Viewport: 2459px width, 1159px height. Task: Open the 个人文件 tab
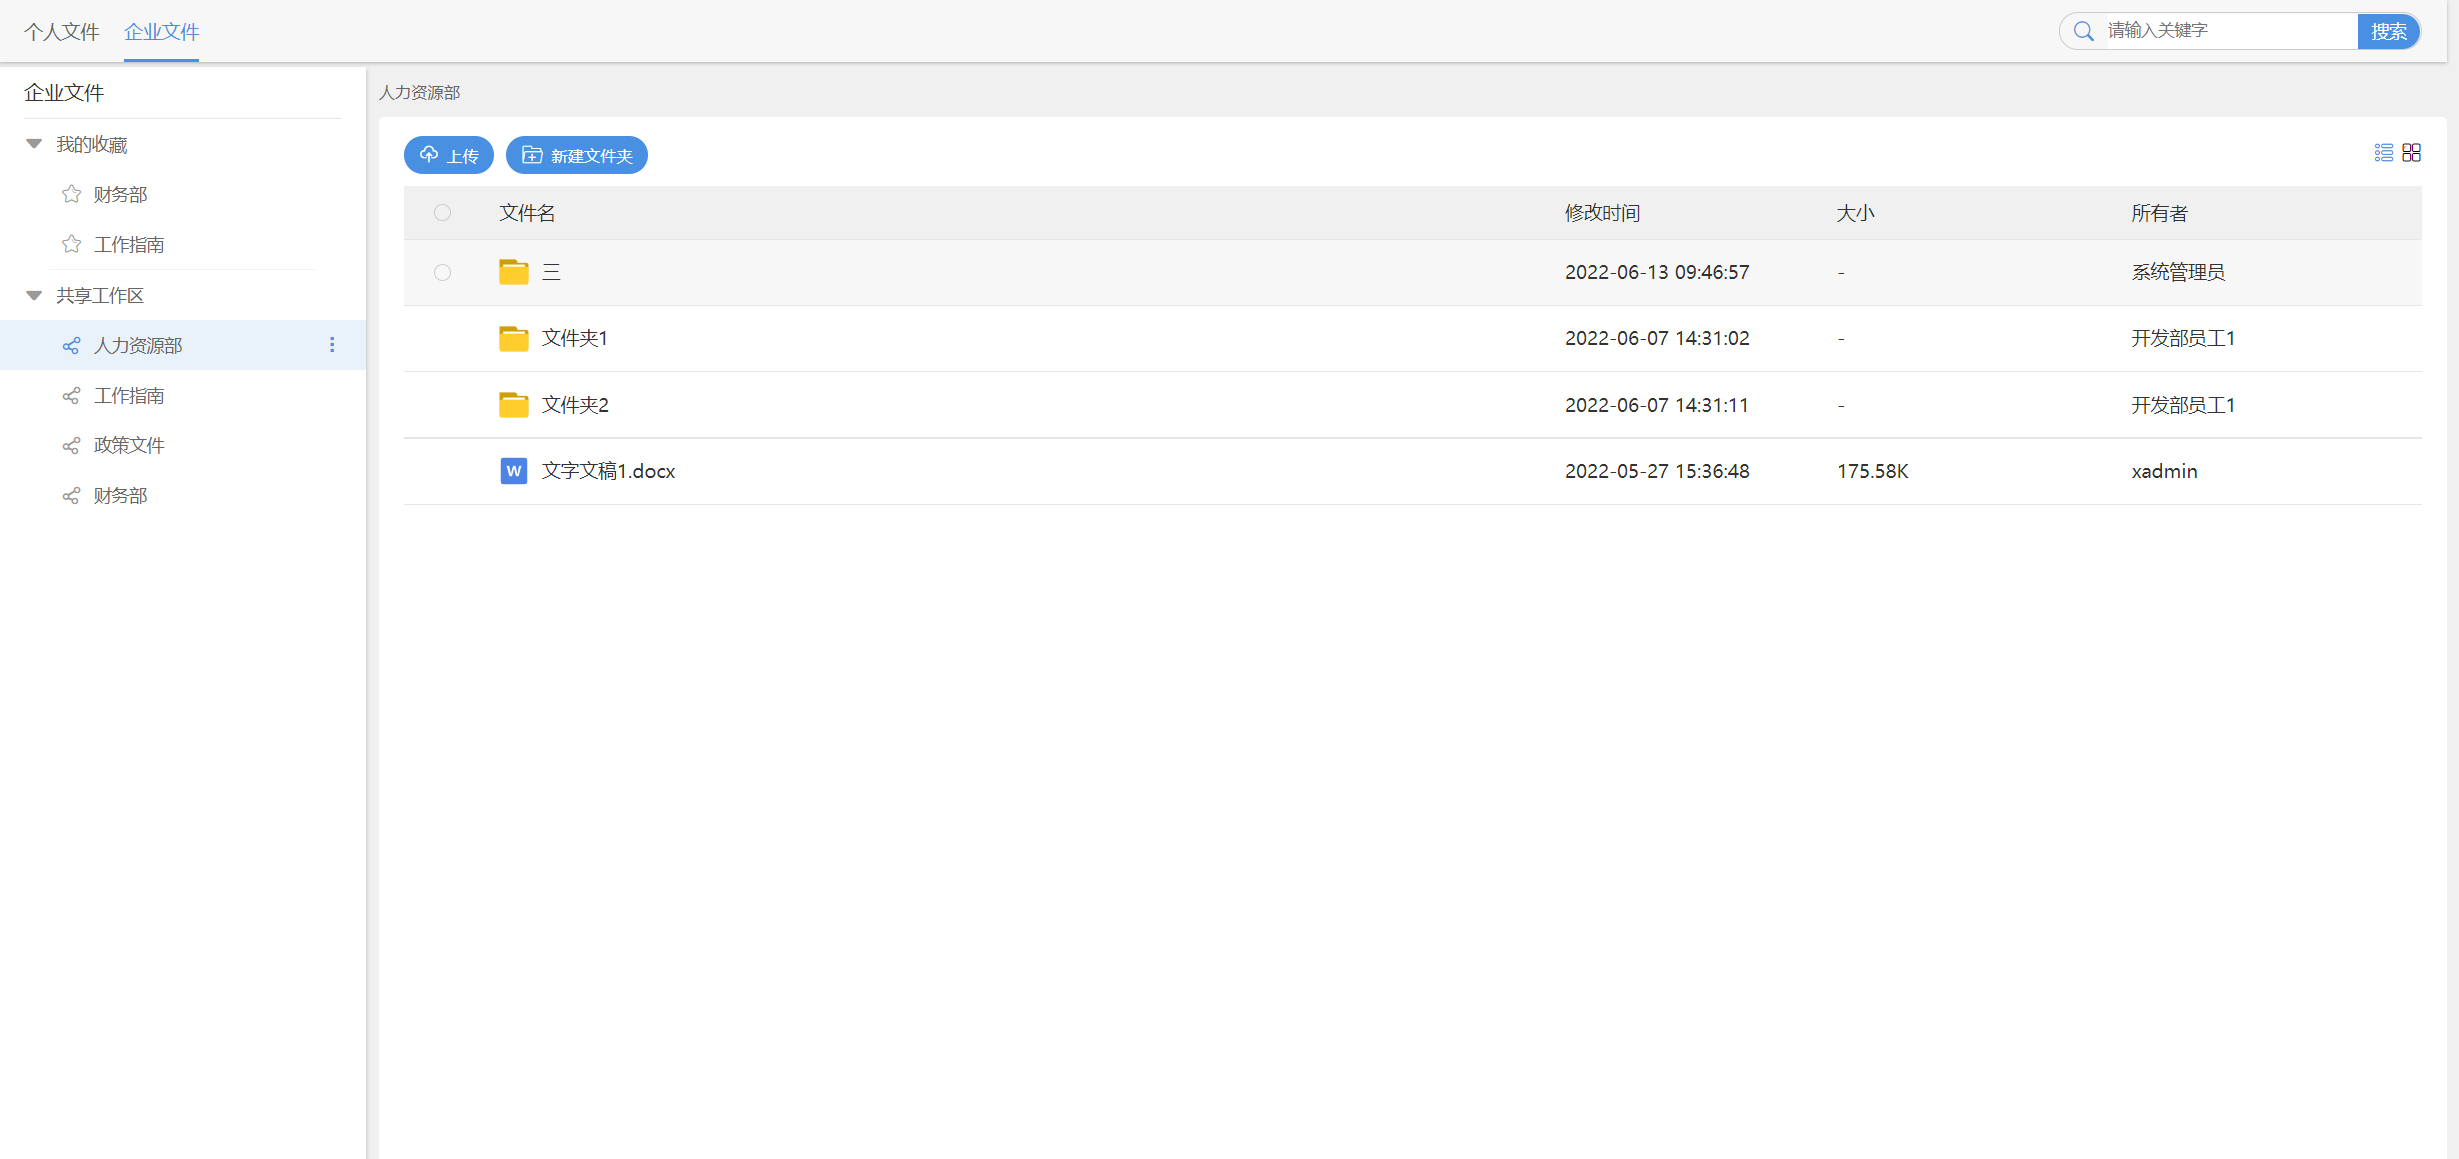tap(62, 32)
